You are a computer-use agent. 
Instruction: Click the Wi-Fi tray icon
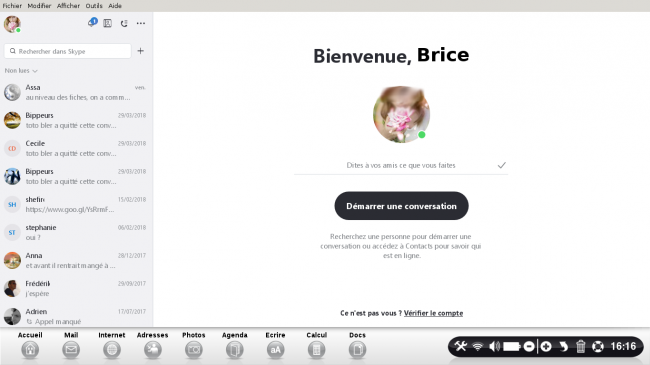click(x=478, y=346)
